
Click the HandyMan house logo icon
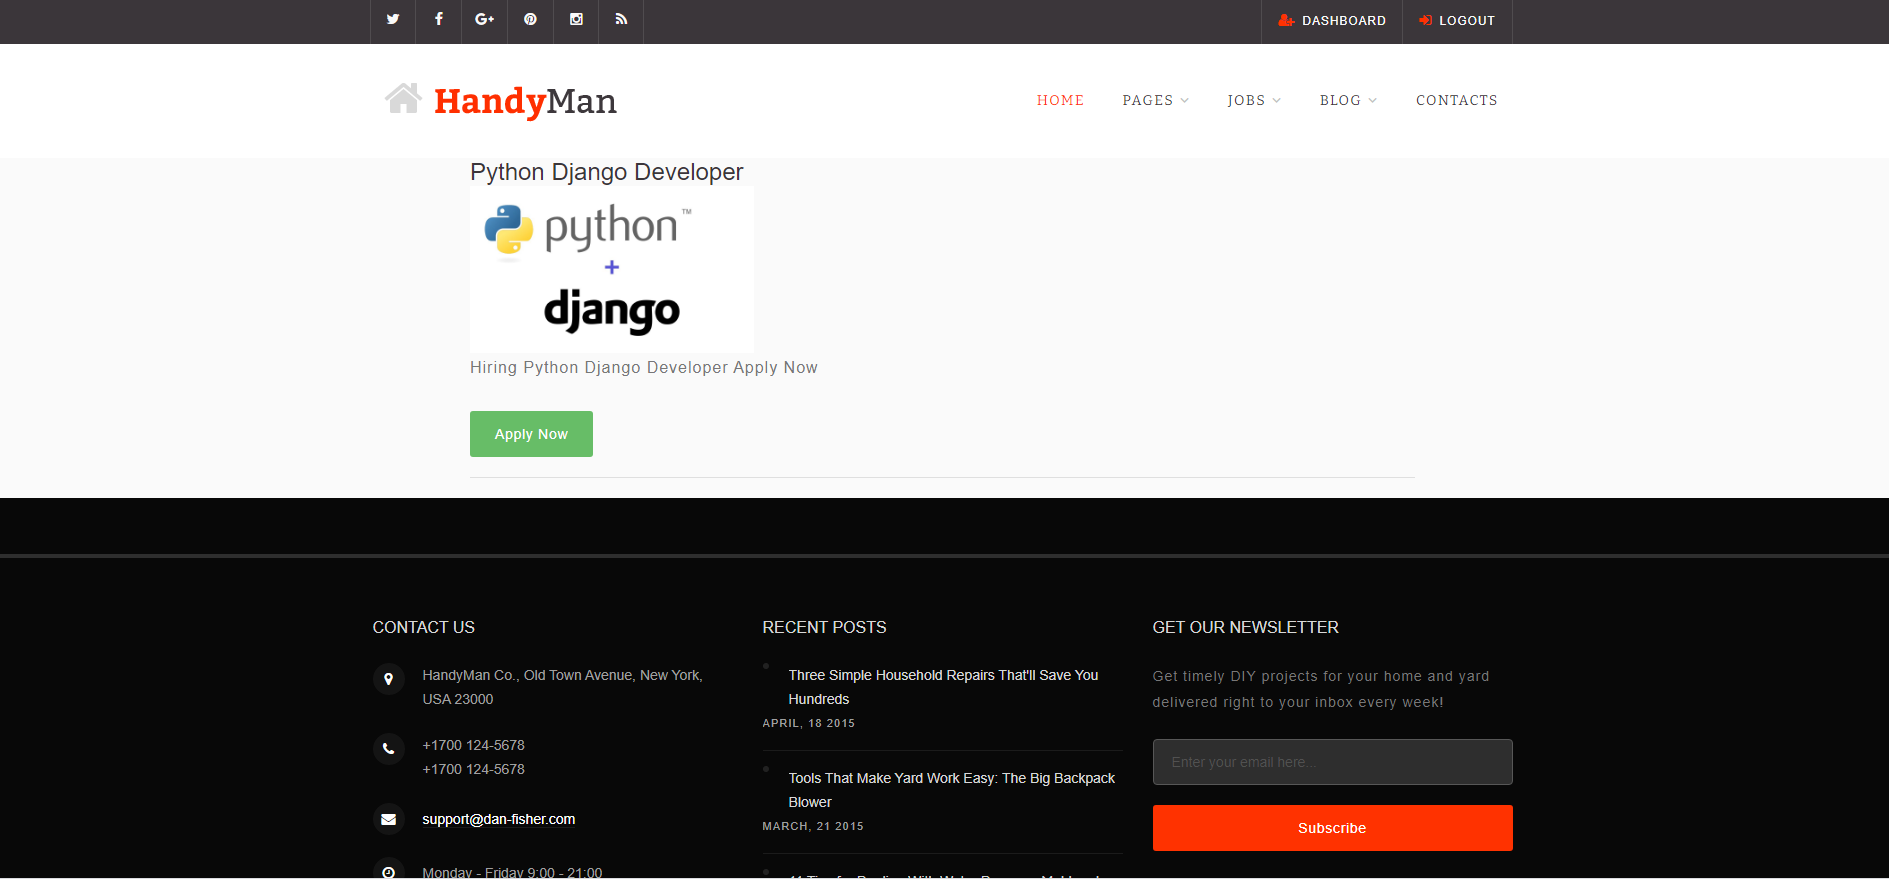click(x=404, y=99)
